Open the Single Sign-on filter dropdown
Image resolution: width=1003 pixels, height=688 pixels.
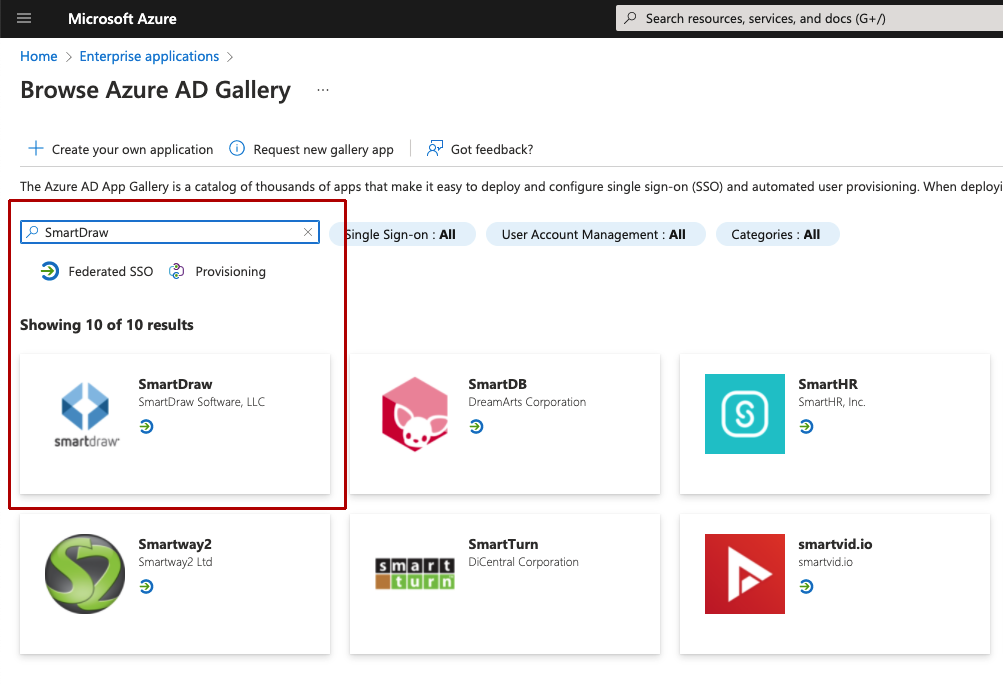[403, 234]
